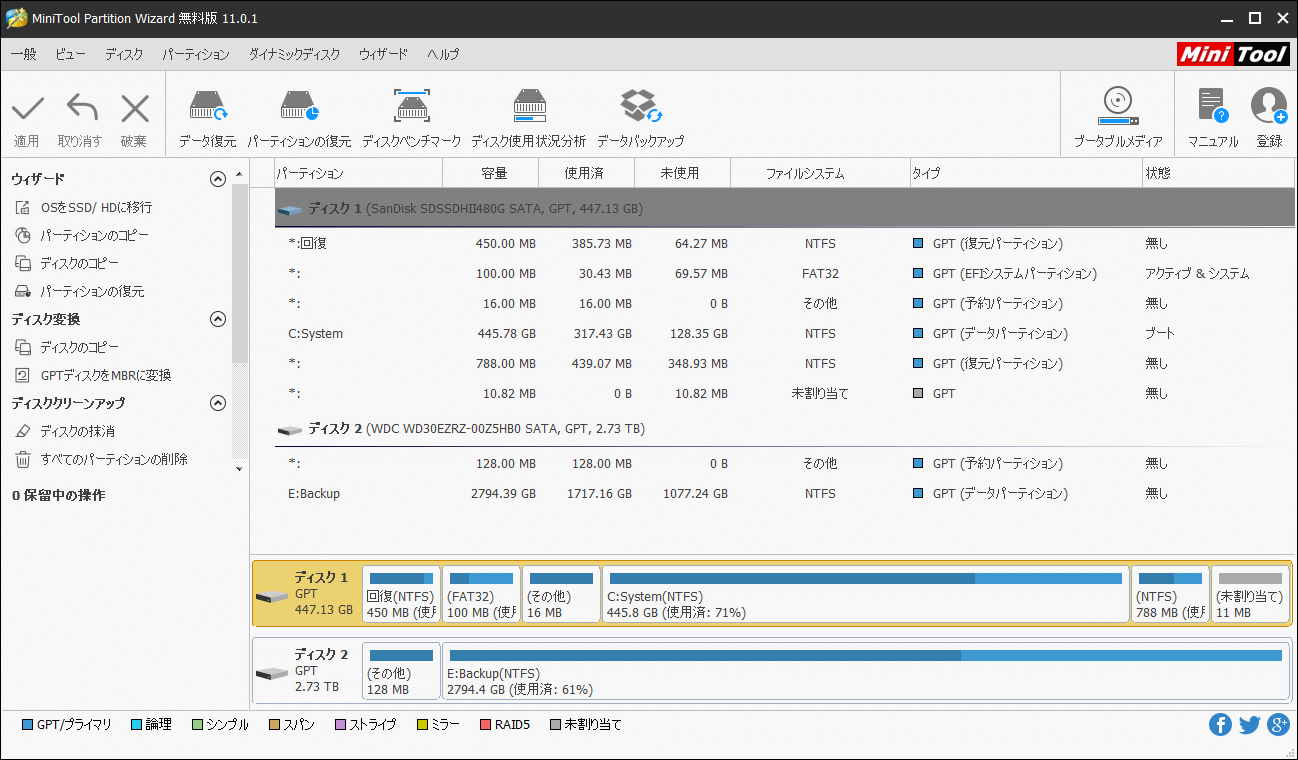Open the ウィザード menu

[x=383, y=54]
